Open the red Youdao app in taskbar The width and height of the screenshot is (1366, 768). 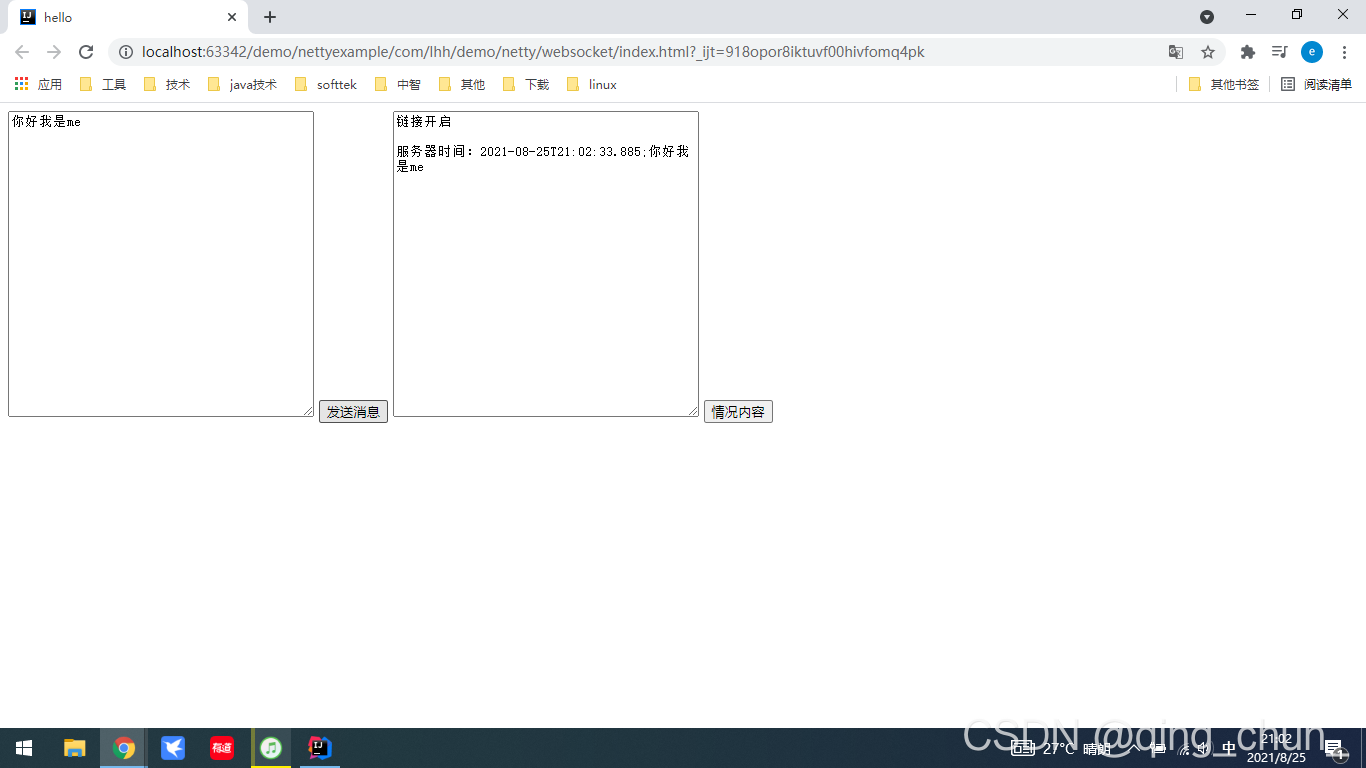point(222,748)
